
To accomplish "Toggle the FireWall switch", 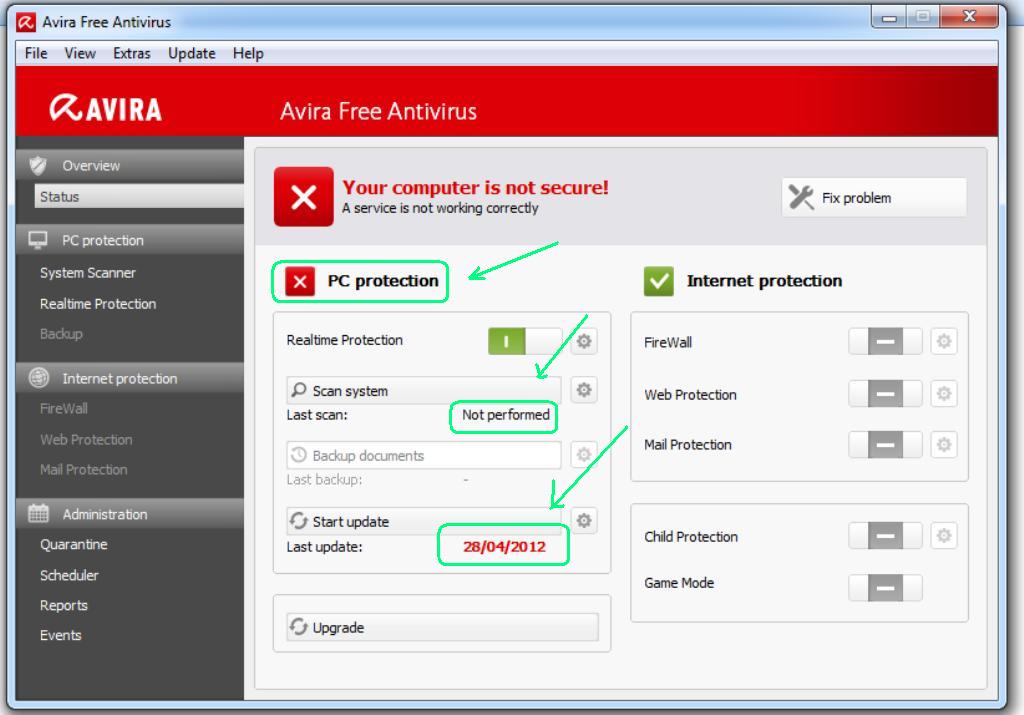I will (885, 341).
